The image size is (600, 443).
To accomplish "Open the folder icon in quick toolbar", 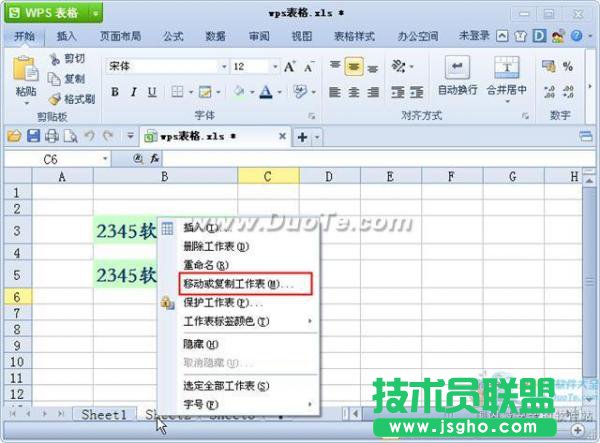I will [14, 136].
